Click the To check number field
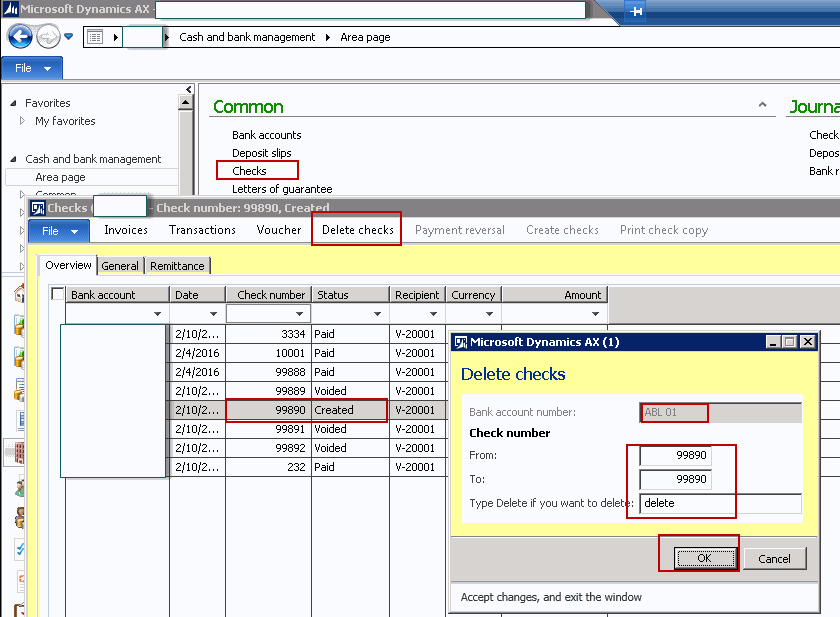The image size is (840, 617). [x=676, y=479]
